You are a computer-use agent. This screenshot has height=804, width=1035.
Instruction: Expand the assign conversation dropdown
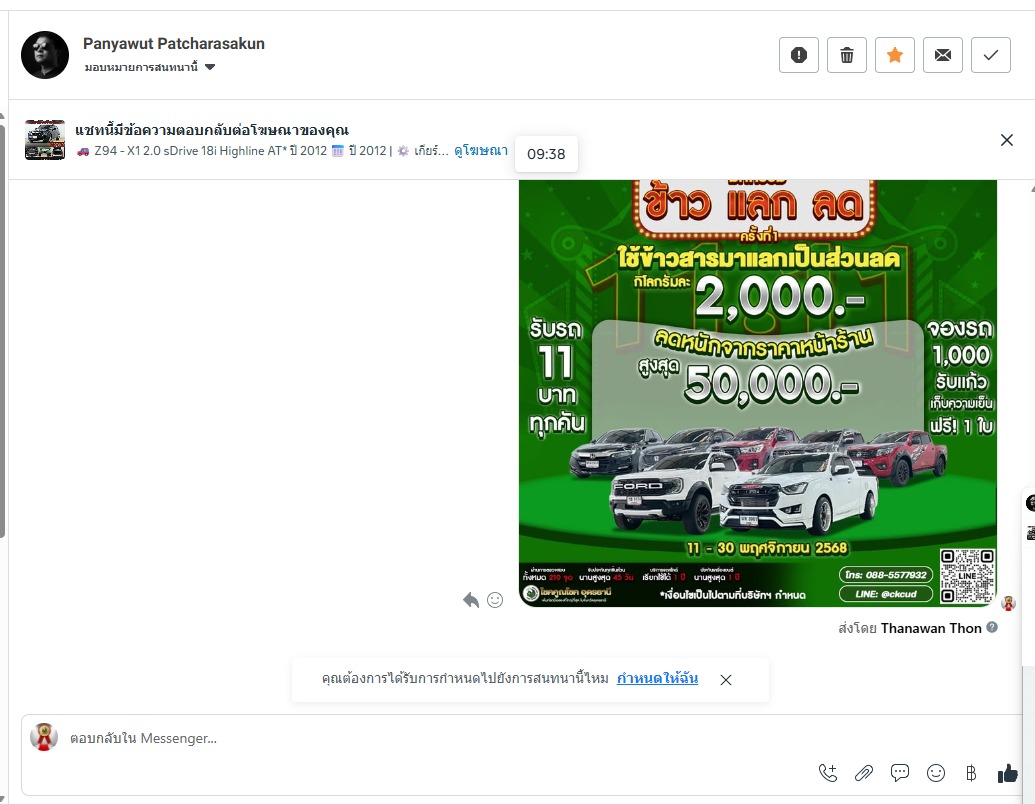[150, 67]
